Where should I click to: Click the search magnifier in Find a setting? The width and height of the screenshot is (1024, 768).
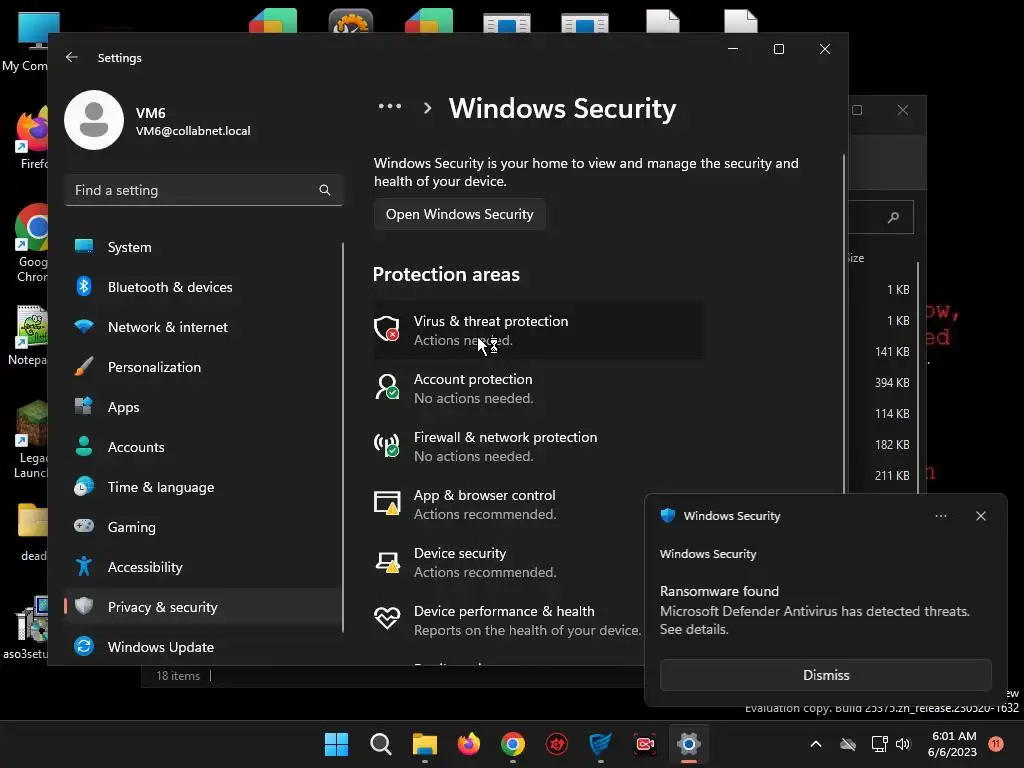pyautogui.click(x=325, y=190)
